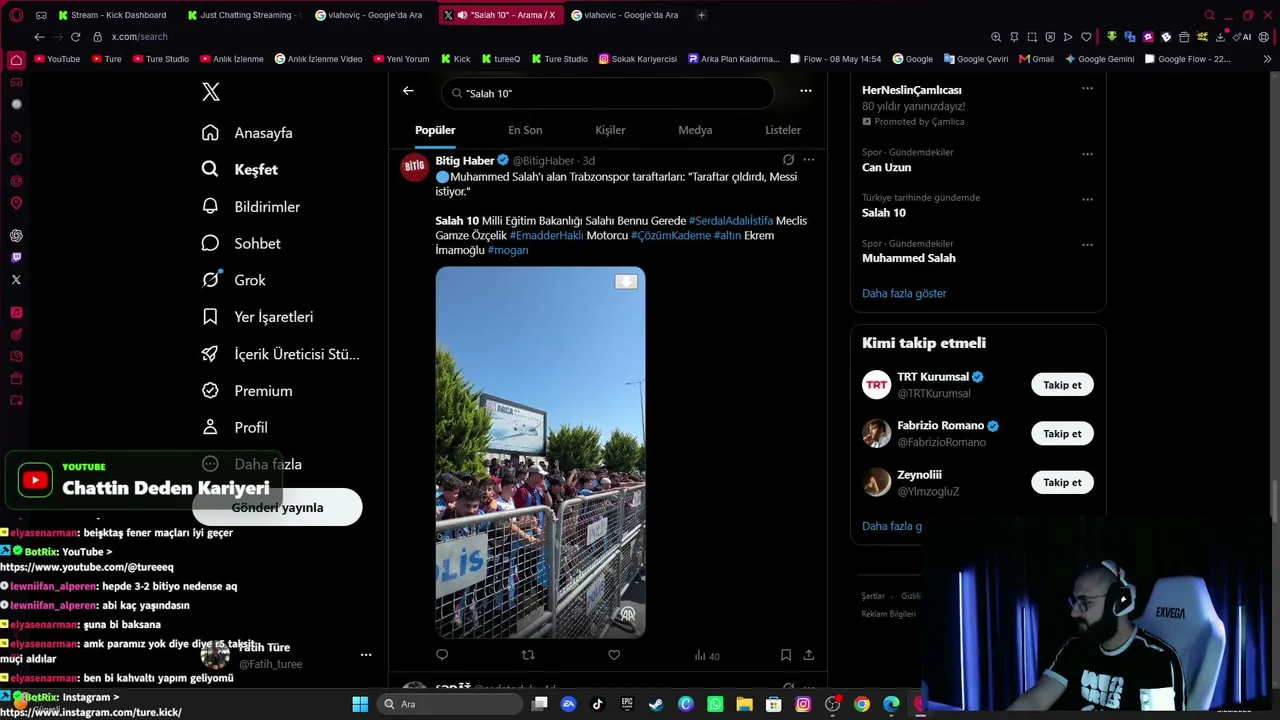Viewport: 1280px width, 720px height.
Task: Follow Fabrizio Romano with Takip et
Action: [1062, 434]
